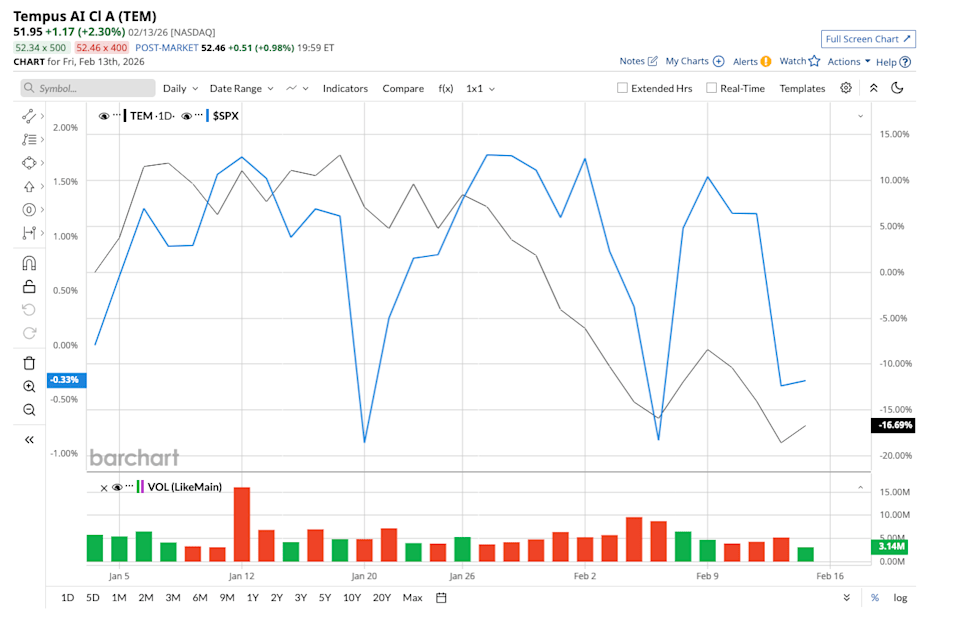
Task: Enable the magnet snap tool
Action: click(29, 262)
